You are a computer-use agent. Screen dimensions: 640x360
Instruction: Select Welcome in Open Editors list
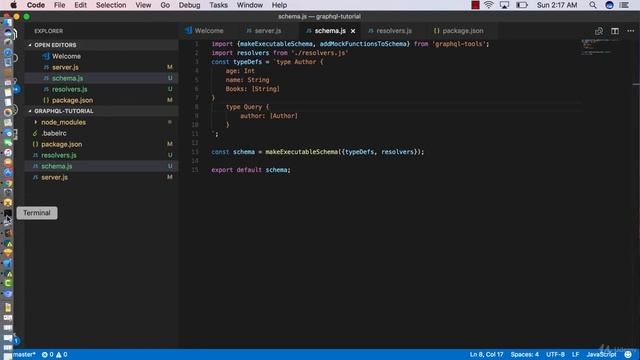click(66, 56)
